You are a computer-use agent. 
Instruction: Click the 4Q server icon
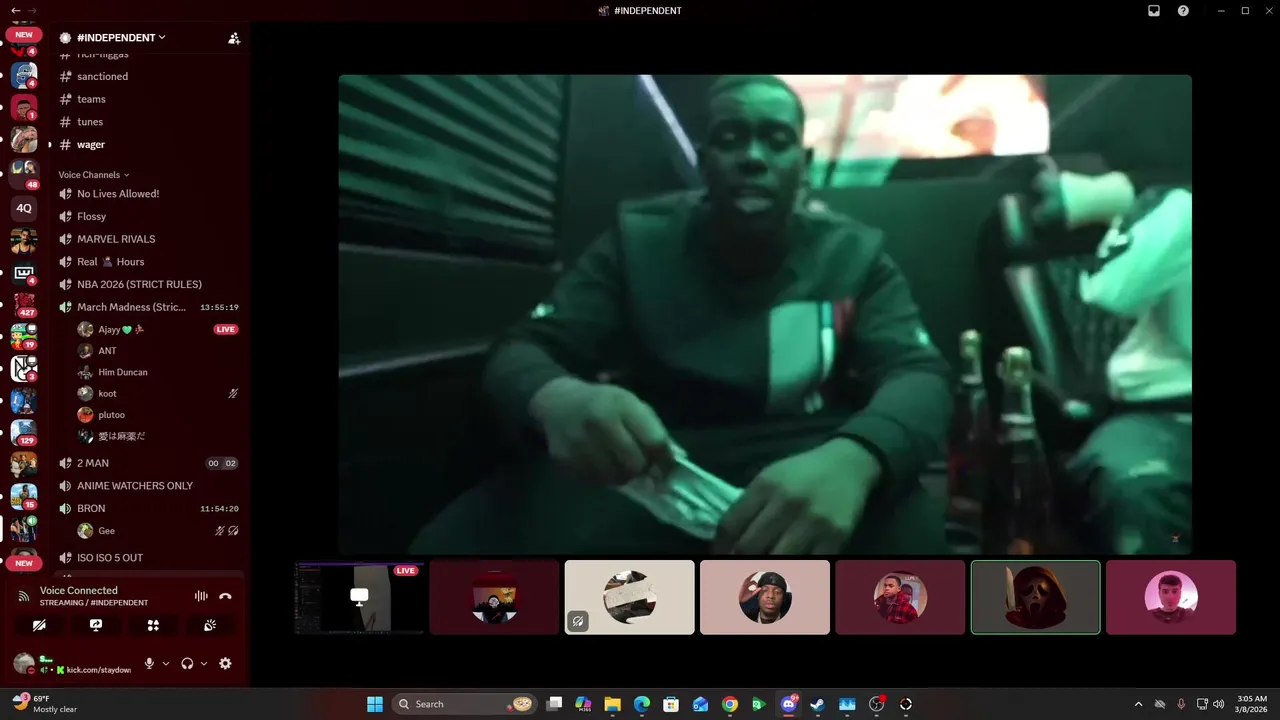point(24,208)
